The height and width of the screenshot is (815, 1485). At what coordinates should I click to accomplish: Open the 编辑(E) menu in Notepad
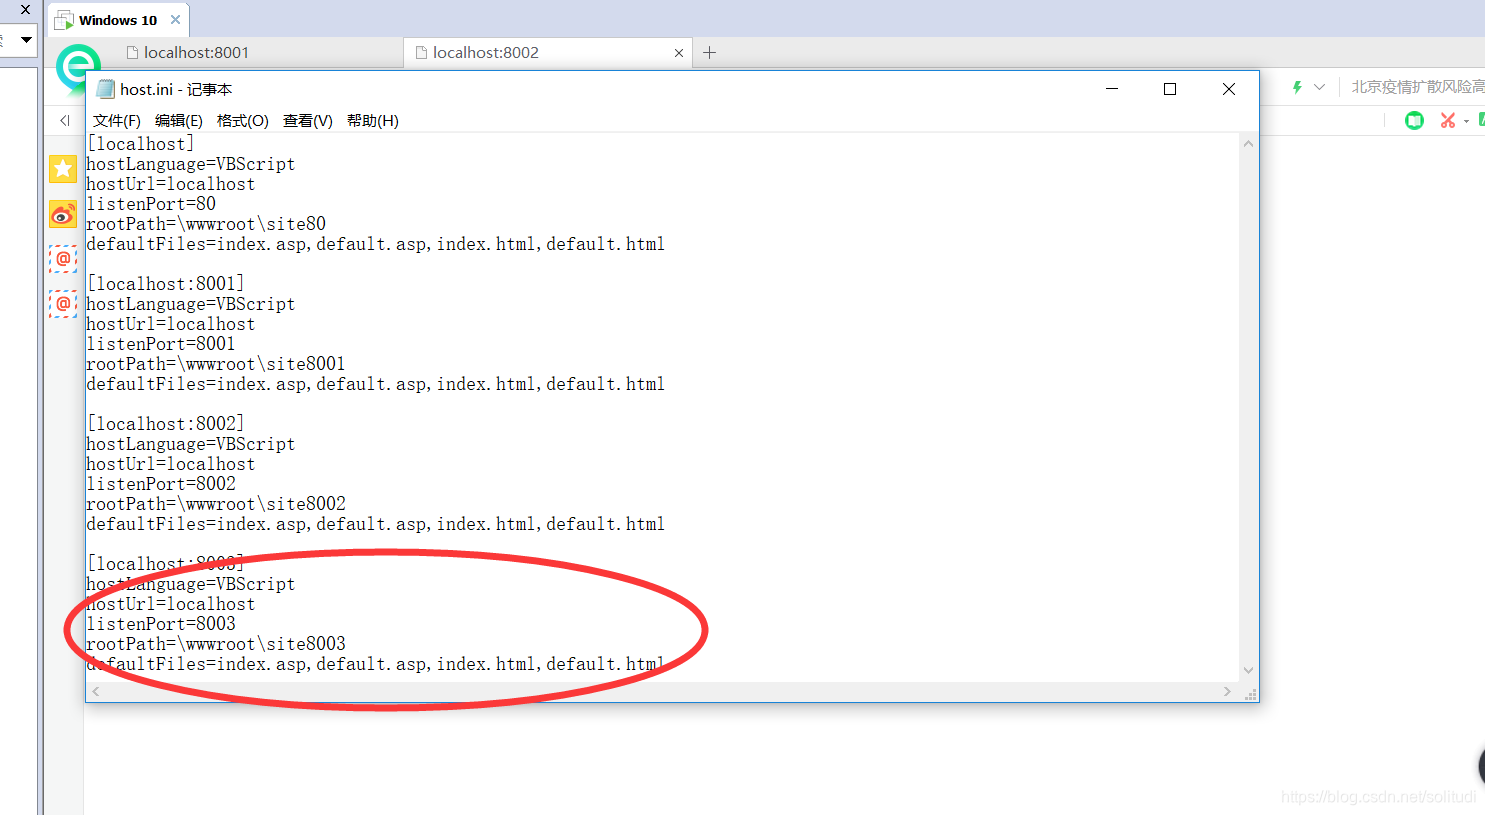[x=179, y=121]
